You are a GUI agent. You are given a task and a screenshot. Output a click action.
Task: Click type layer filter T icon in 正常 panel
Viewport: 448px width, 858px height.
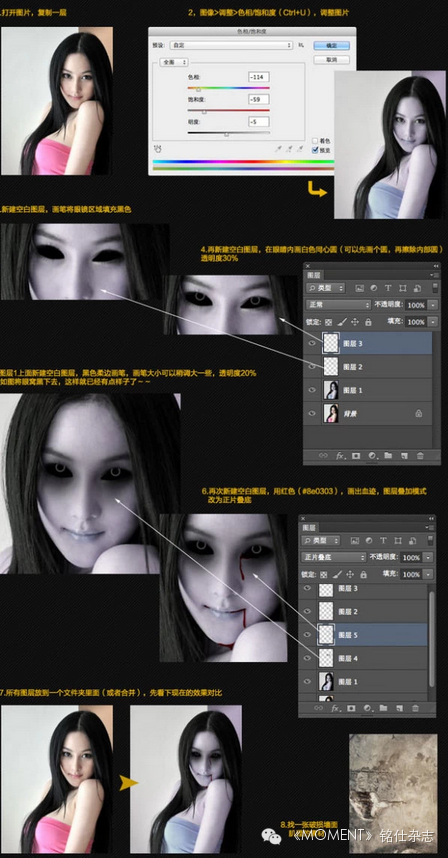388,288
